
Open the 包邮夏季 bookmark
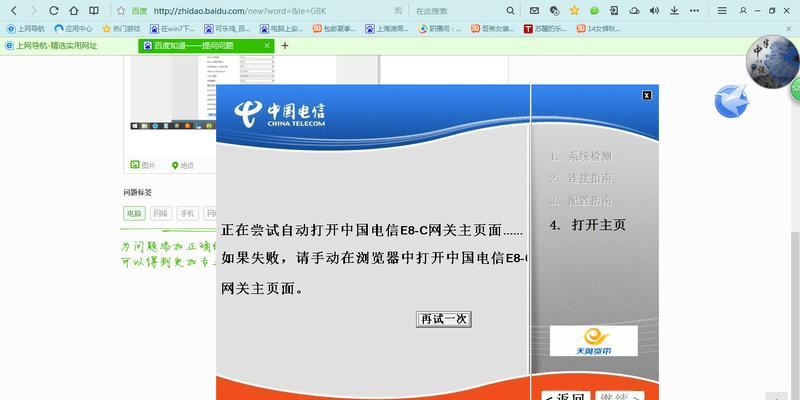pos(334,29)
